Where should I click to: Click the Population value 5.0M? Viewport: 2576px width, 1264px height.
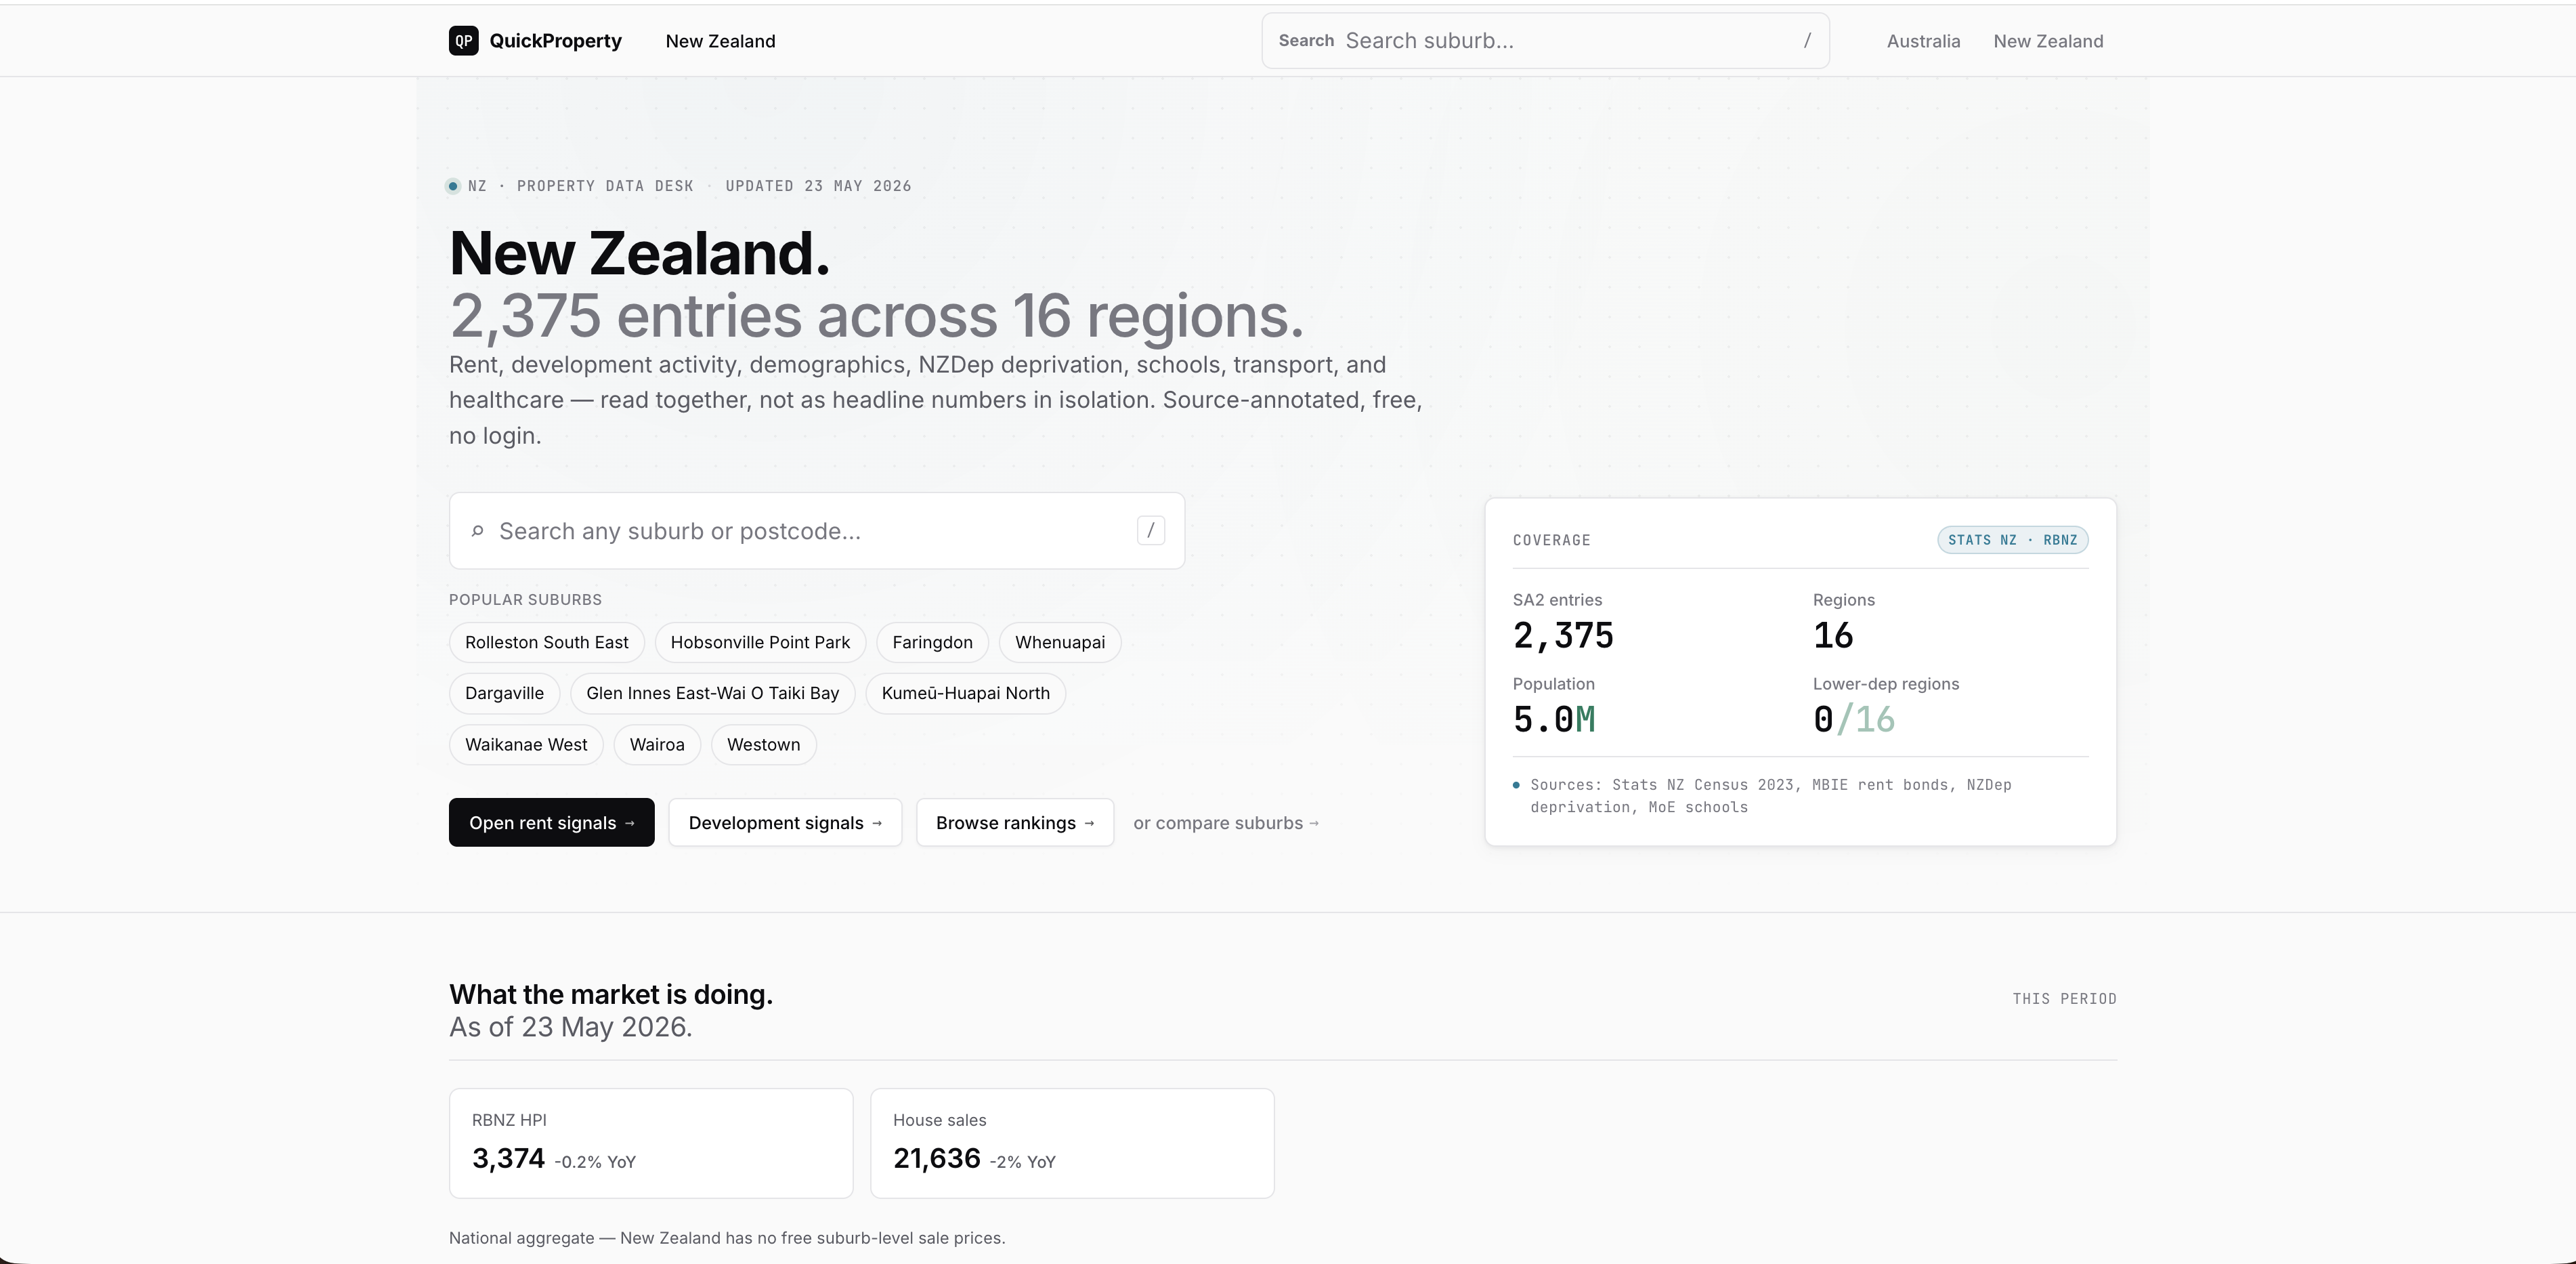[x=1554, y=720]
